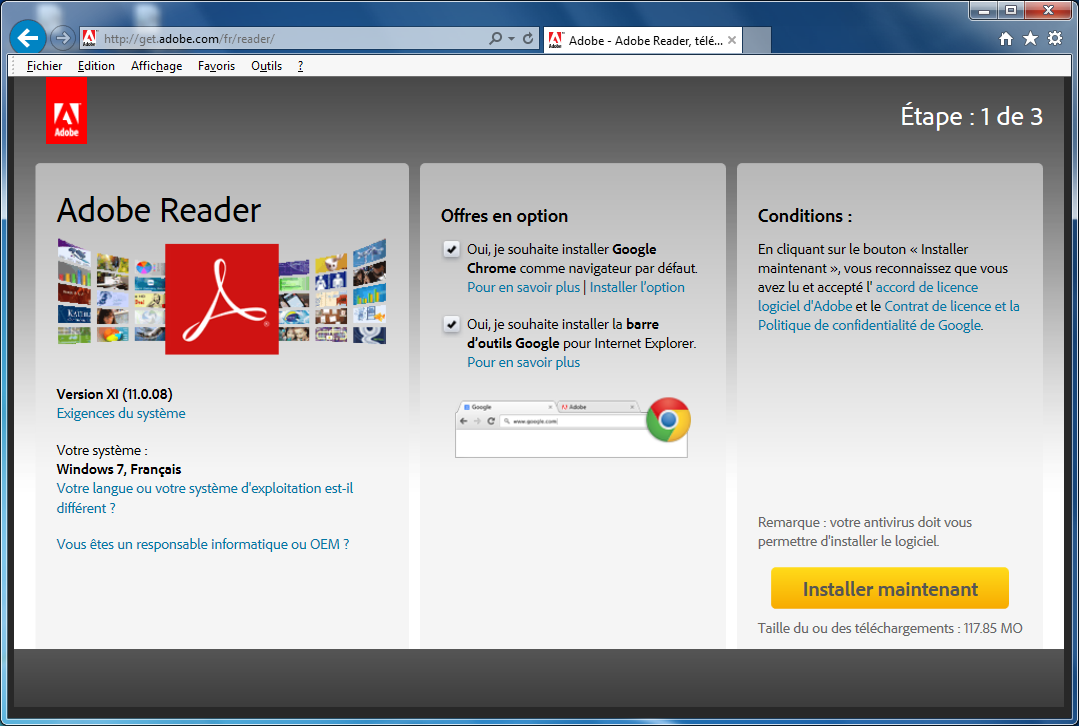Screen dimensions: 1079x726
Task: Click the browser forward arrow button
Action: (63, 39)
